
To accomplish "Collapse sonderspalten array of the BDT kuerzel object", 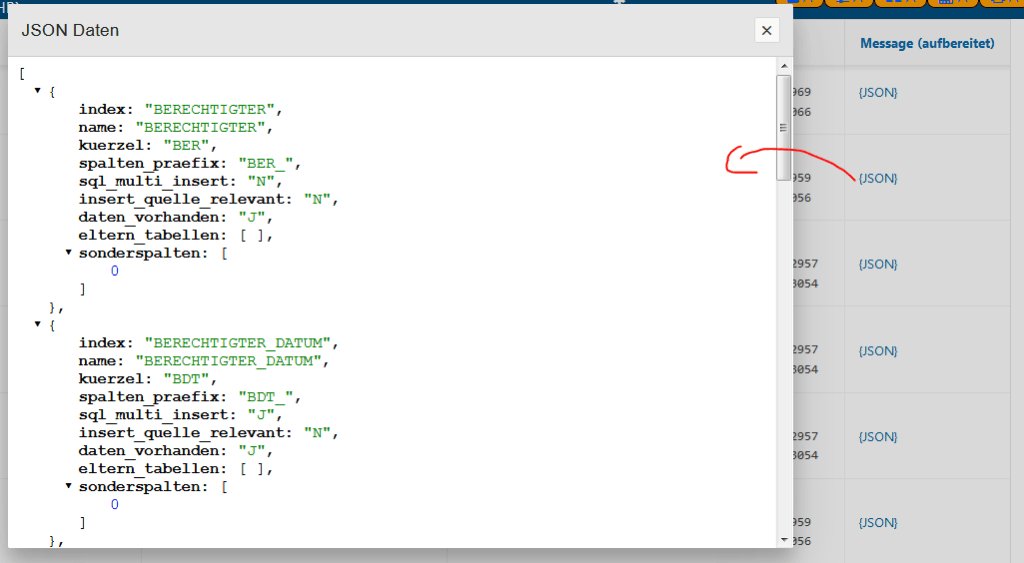I will [x=69, y=485].
